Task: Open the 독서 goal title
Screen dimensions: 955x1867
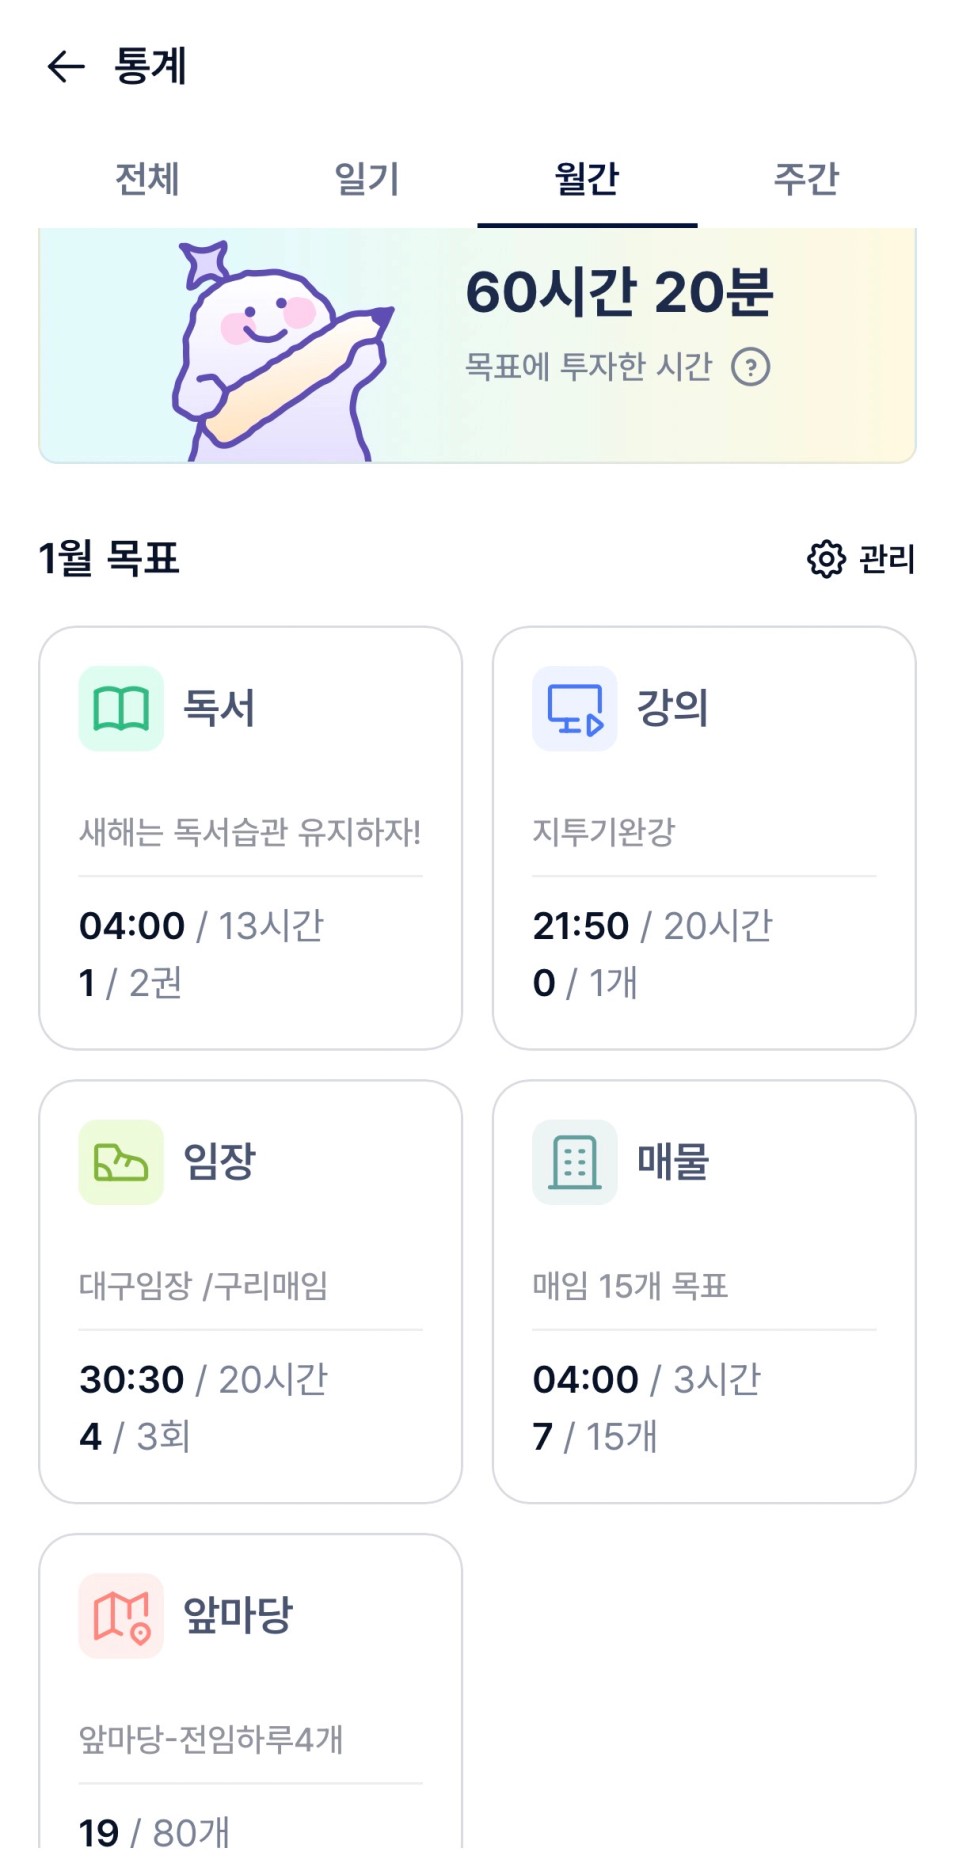Action: pyautogui.click(x=219, y=708)
